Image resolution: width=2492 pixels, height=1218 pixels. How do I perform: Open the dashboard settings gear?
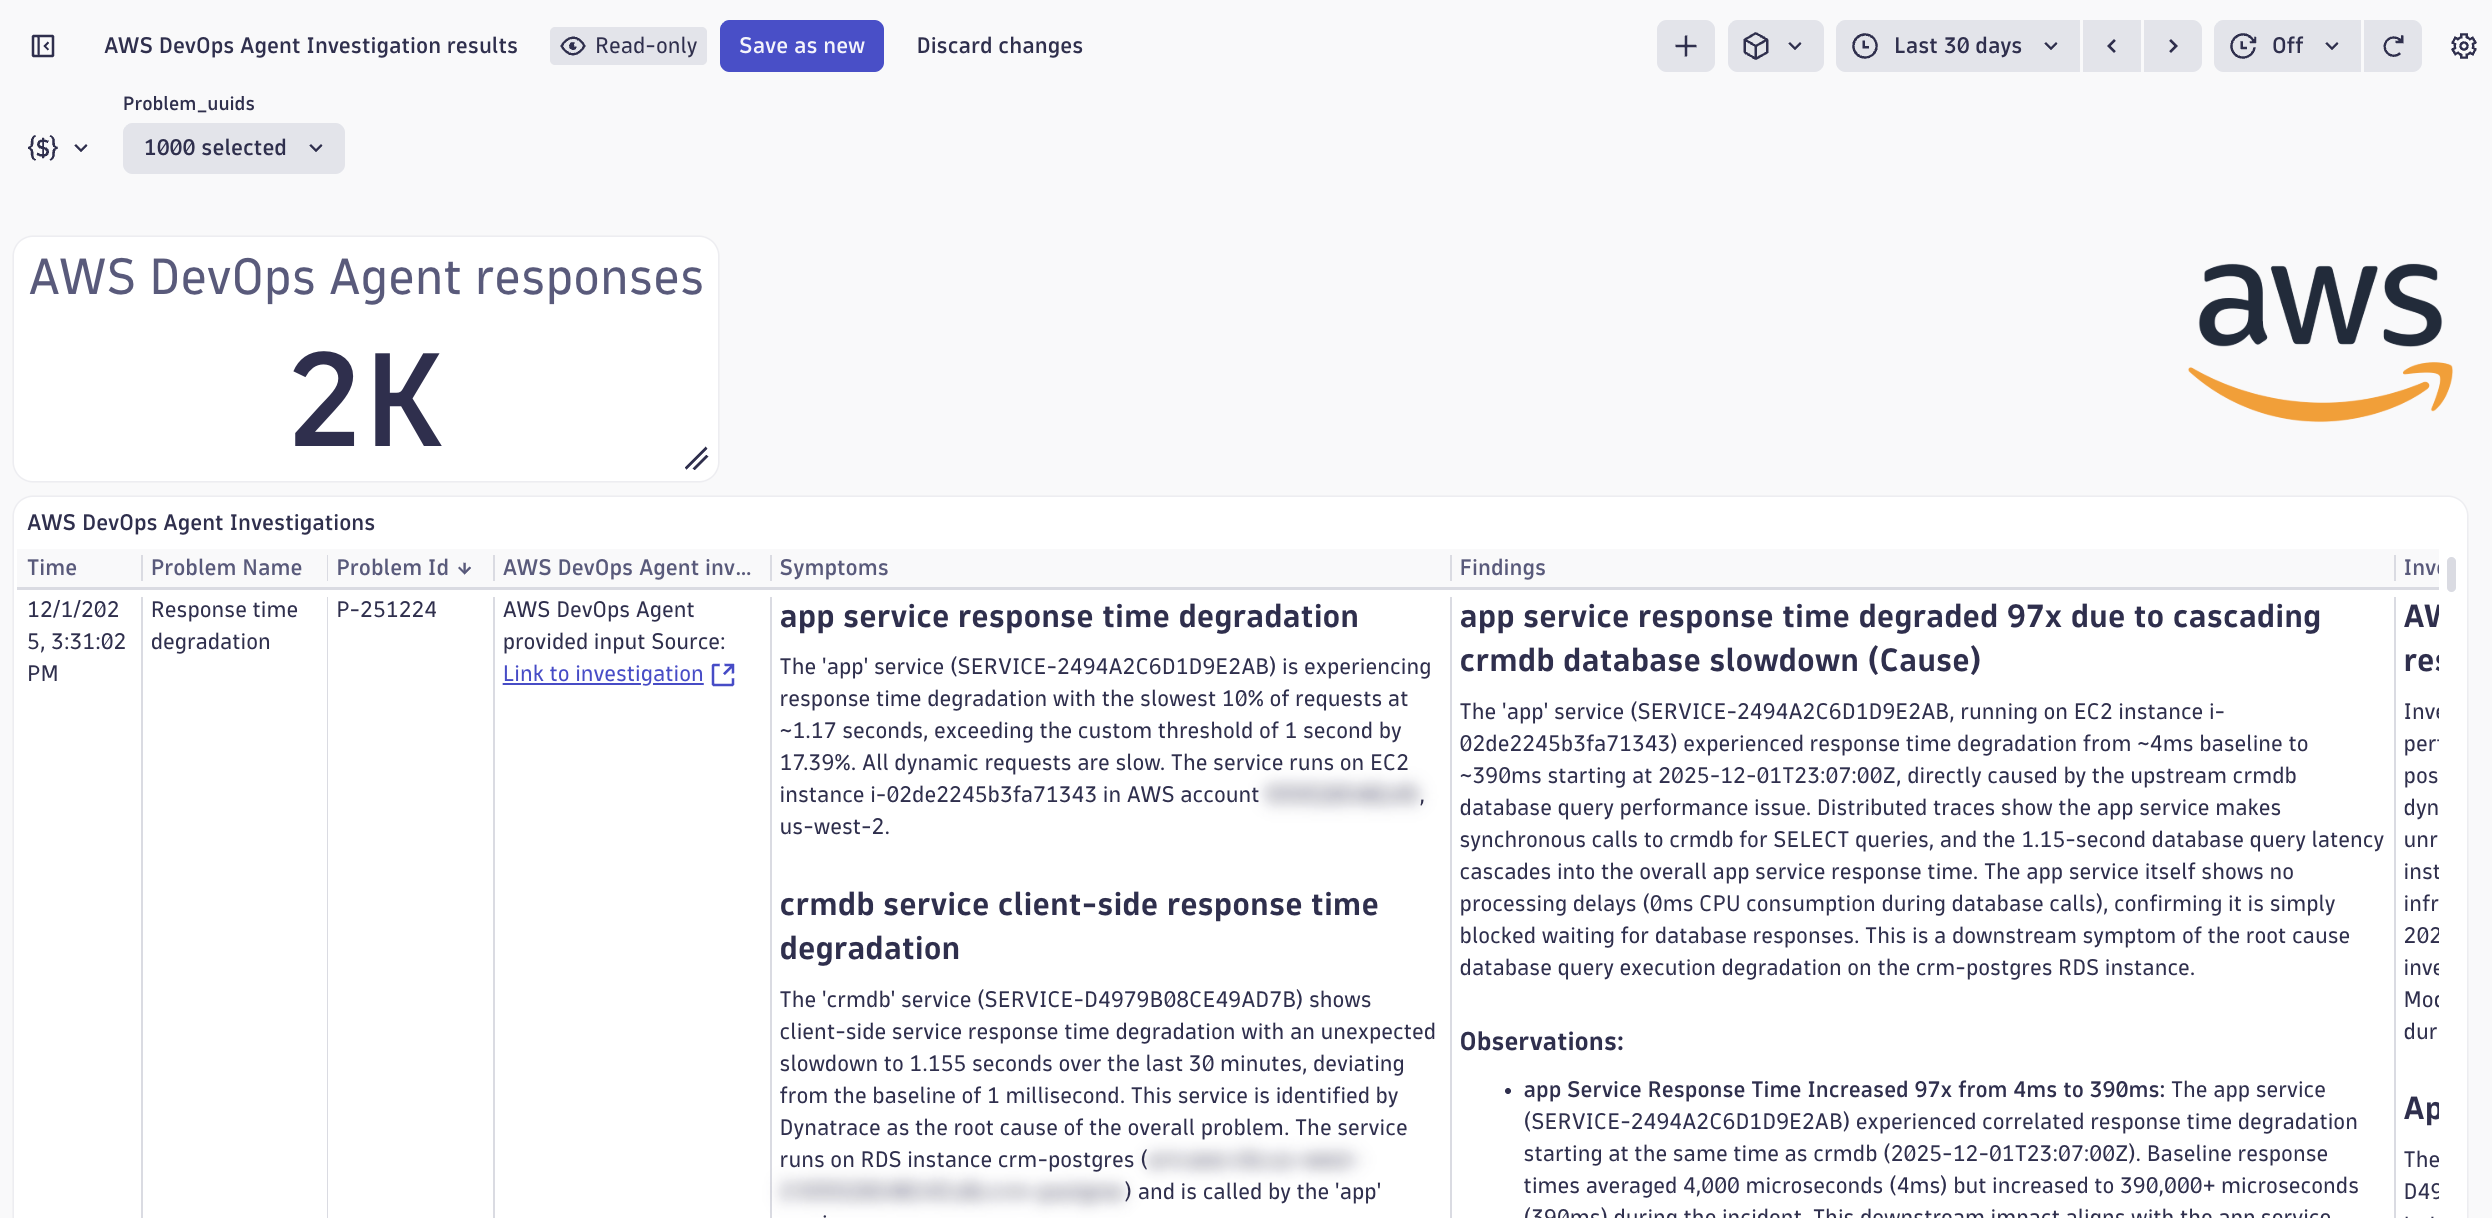click(2463, 46)
